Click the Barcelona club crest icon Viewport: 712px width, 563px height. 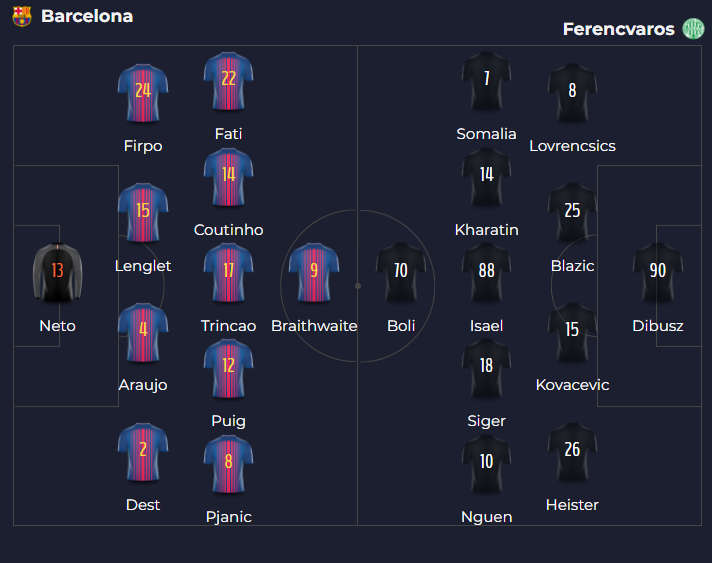pos(22,17)
